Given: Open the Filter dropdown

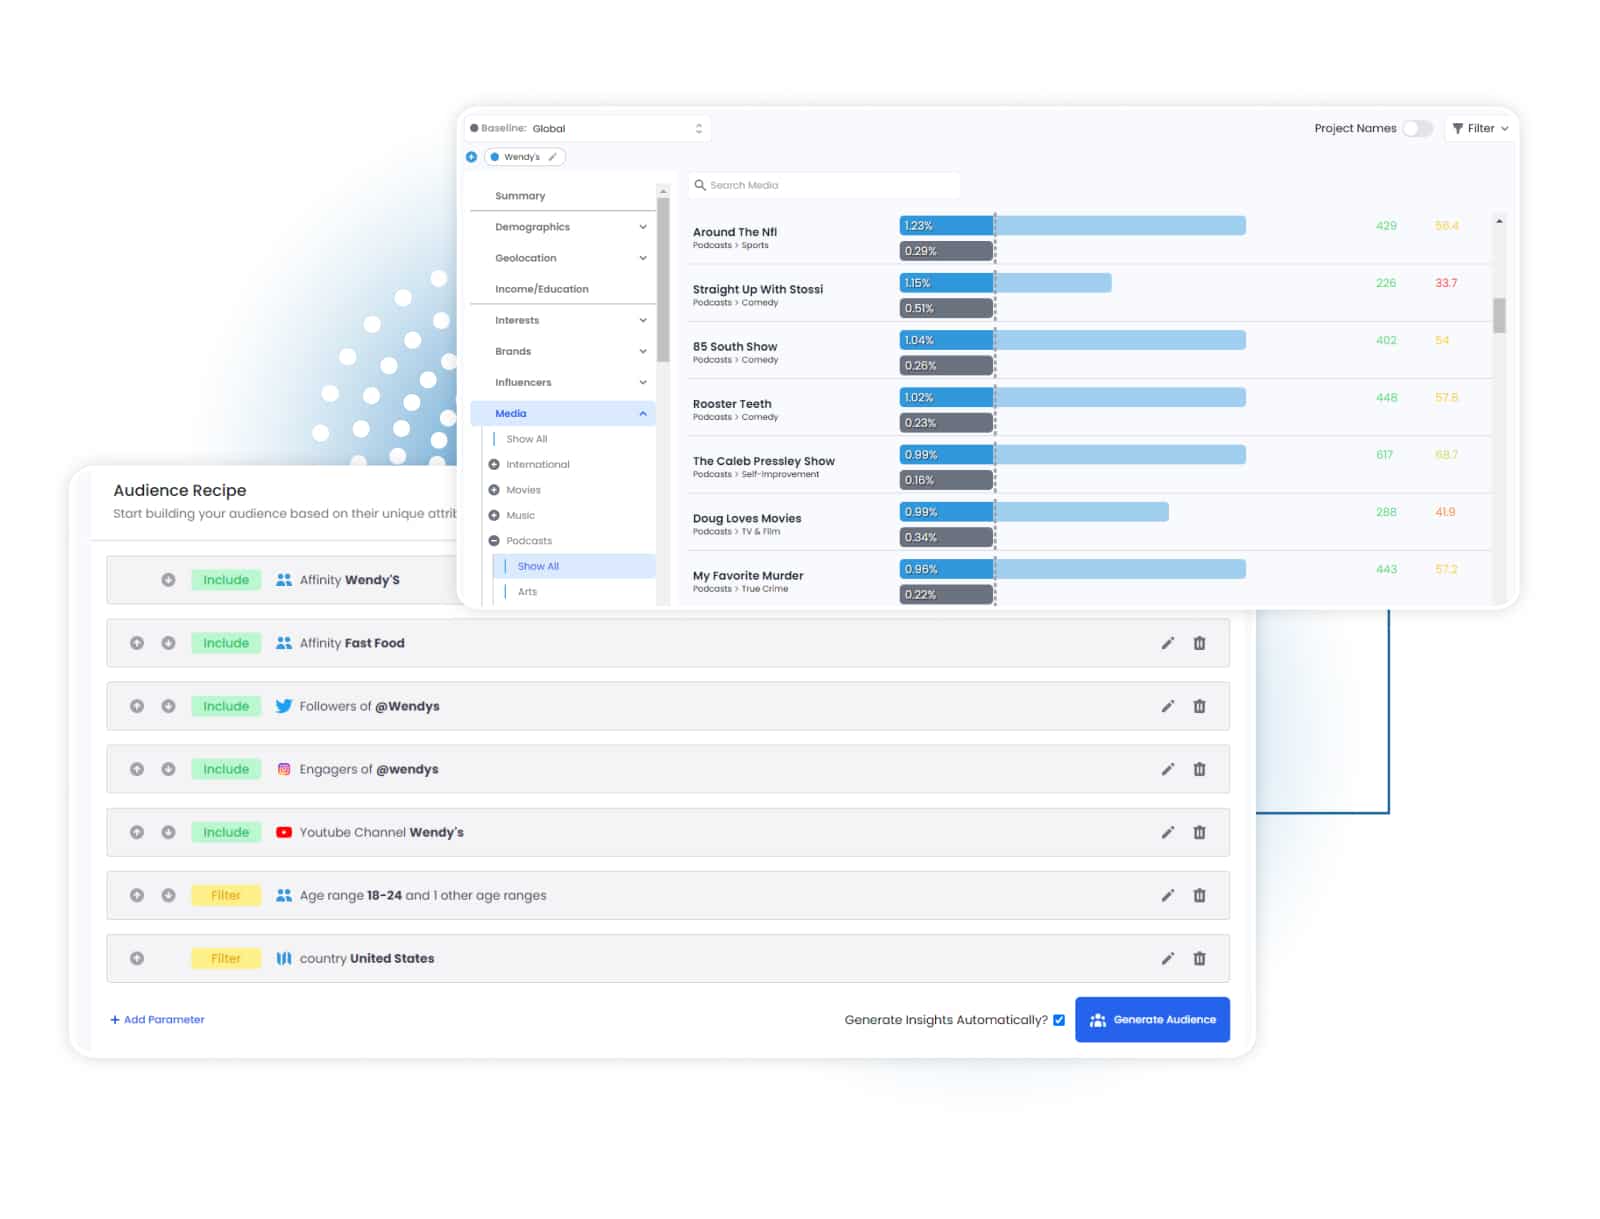Looking at the screenshot, I should (1480, 128).
